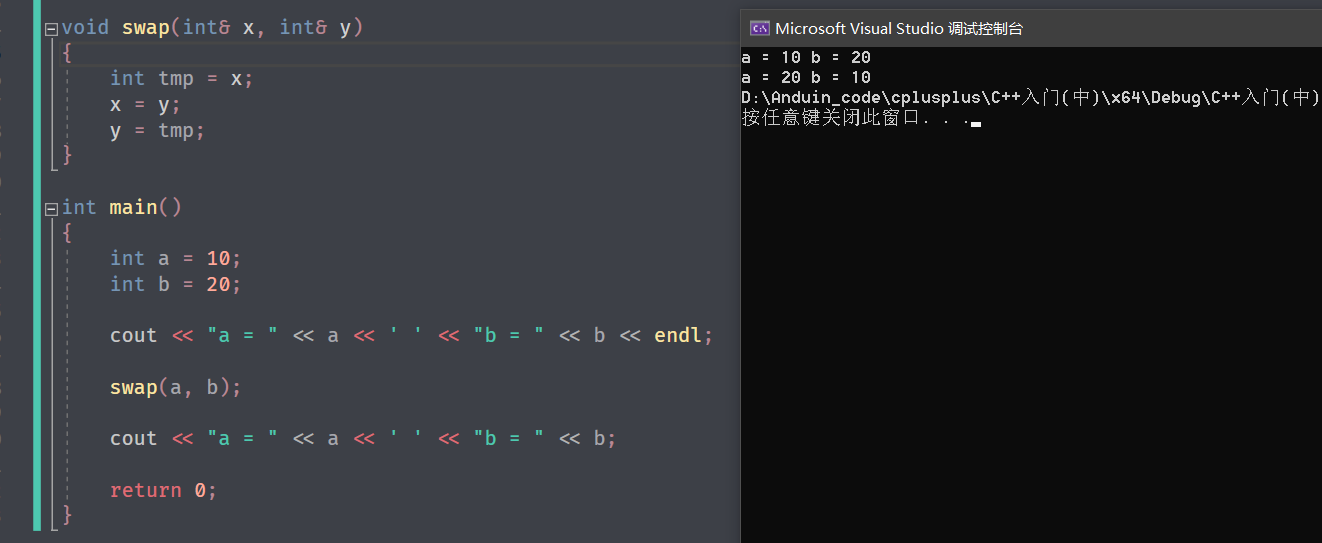The height and width of the screenshot is (543, 1322).
Task: Collapse the main function fold marker
Action: [x=52, y=208]
